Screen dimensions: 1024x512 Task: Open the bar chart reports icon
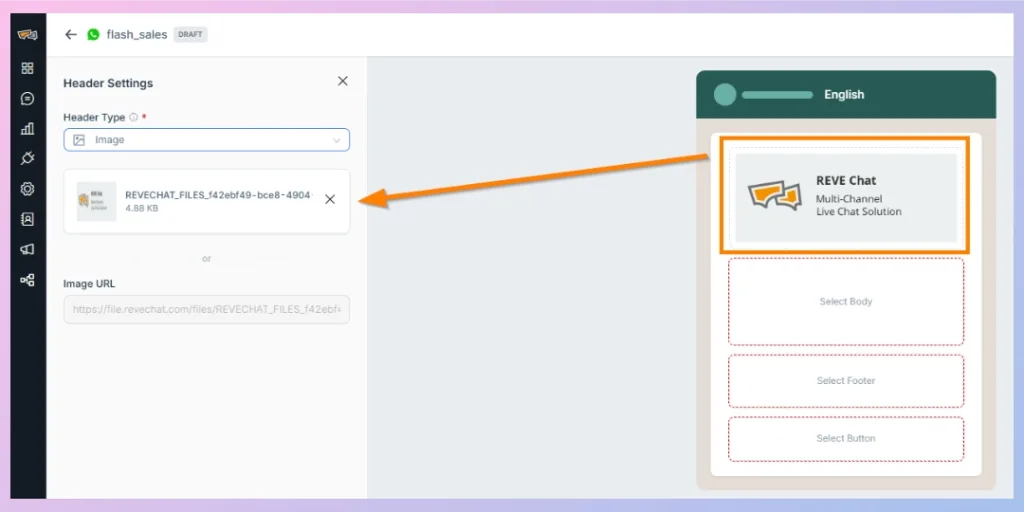[27, 129]
